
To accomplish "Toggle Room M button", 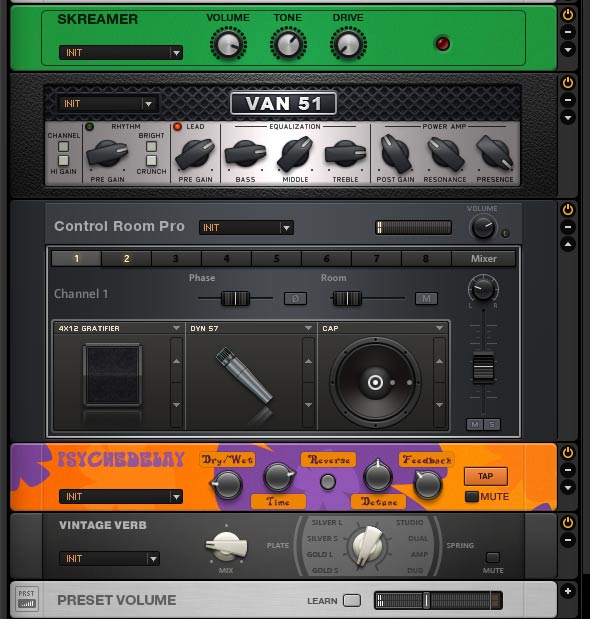I will [x=426, y=298].
